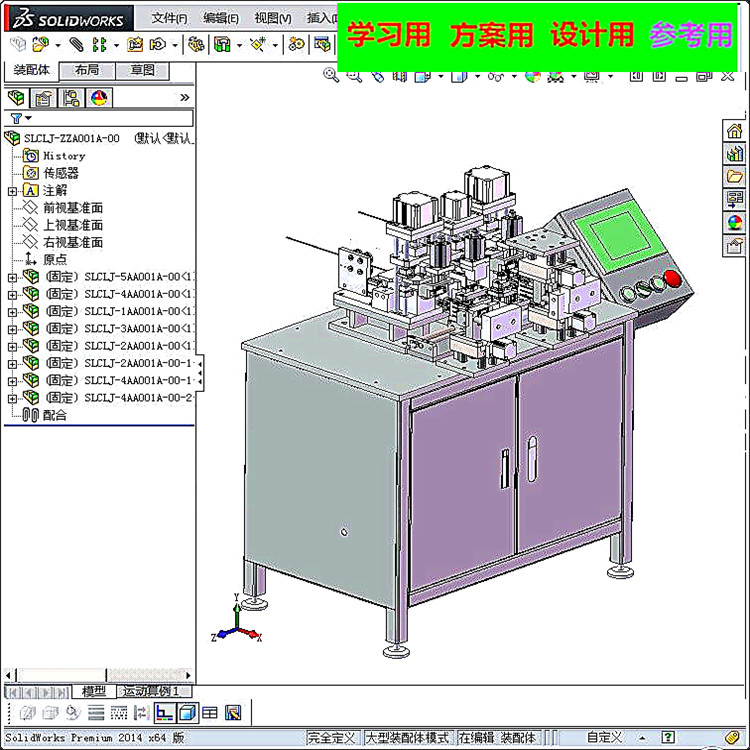
Task: Click the solid horizontal lines icon in bottom toolbar
Action: (96, 713)
